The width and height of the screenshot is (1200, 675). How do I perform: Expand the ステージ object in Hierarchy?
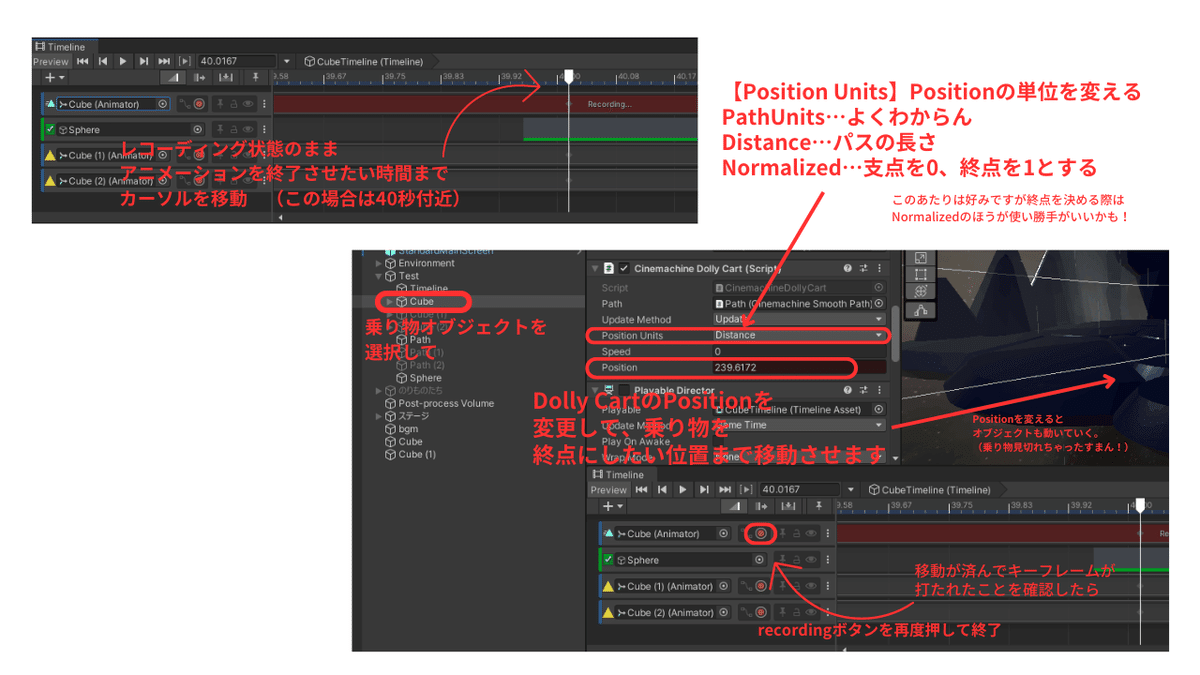tap(379, 416)
